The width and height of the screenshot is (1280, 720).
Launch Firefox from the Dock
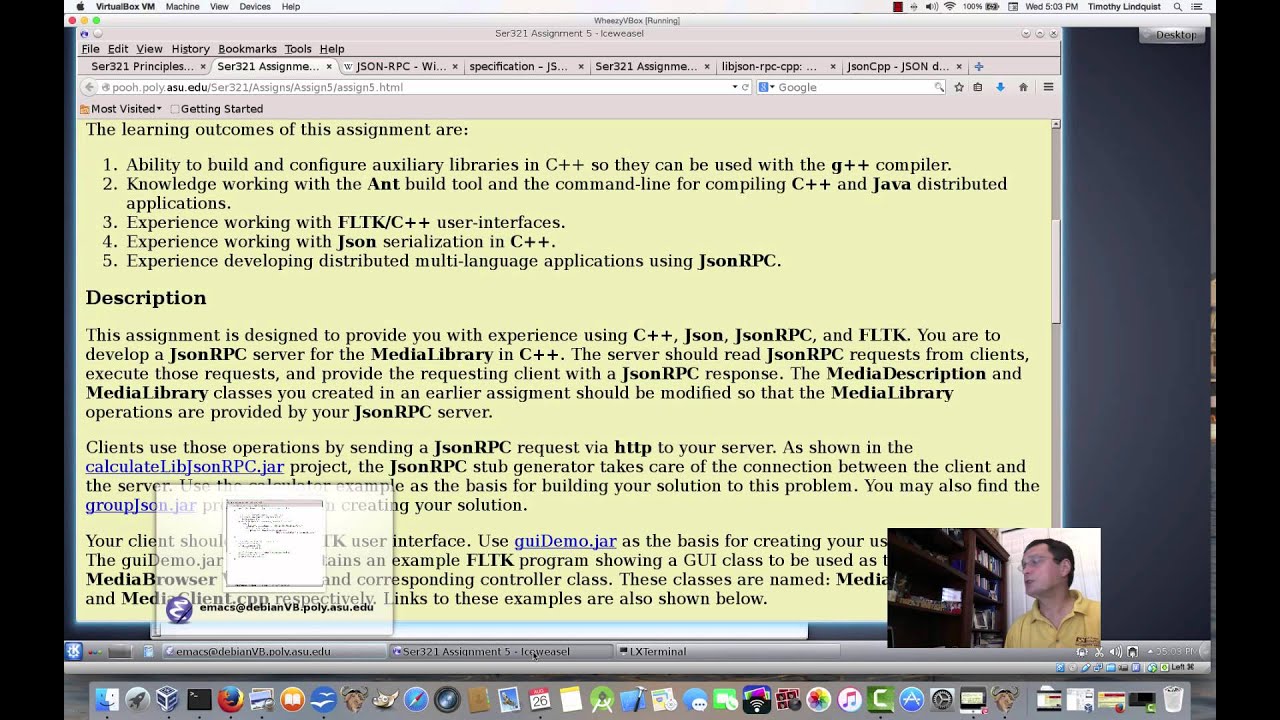[x=230, y=700]
